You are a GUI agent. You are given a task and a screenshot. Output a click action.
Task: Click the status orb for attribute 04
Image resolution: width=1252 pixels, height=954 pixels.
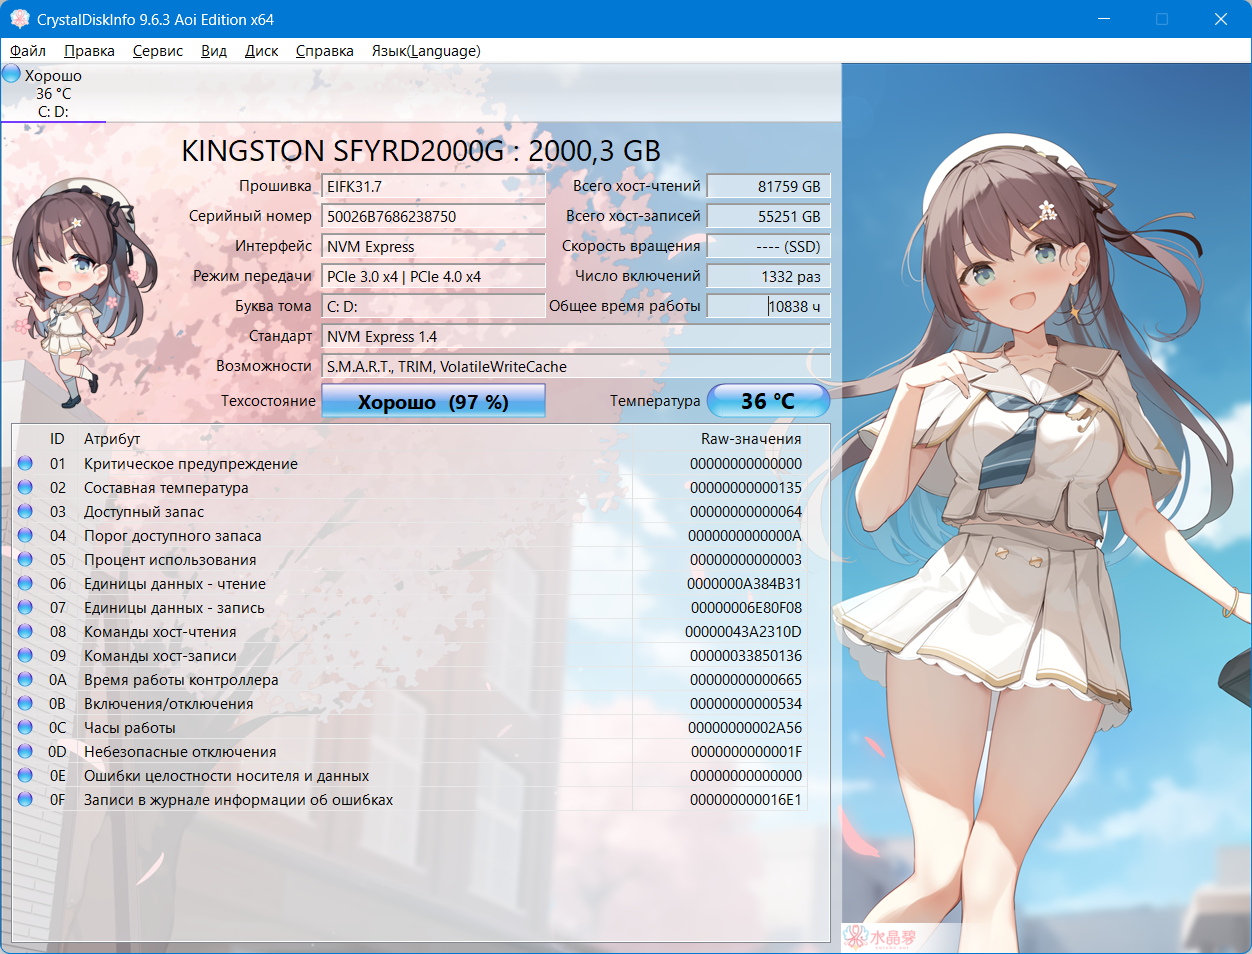click(x=25, y=535)
